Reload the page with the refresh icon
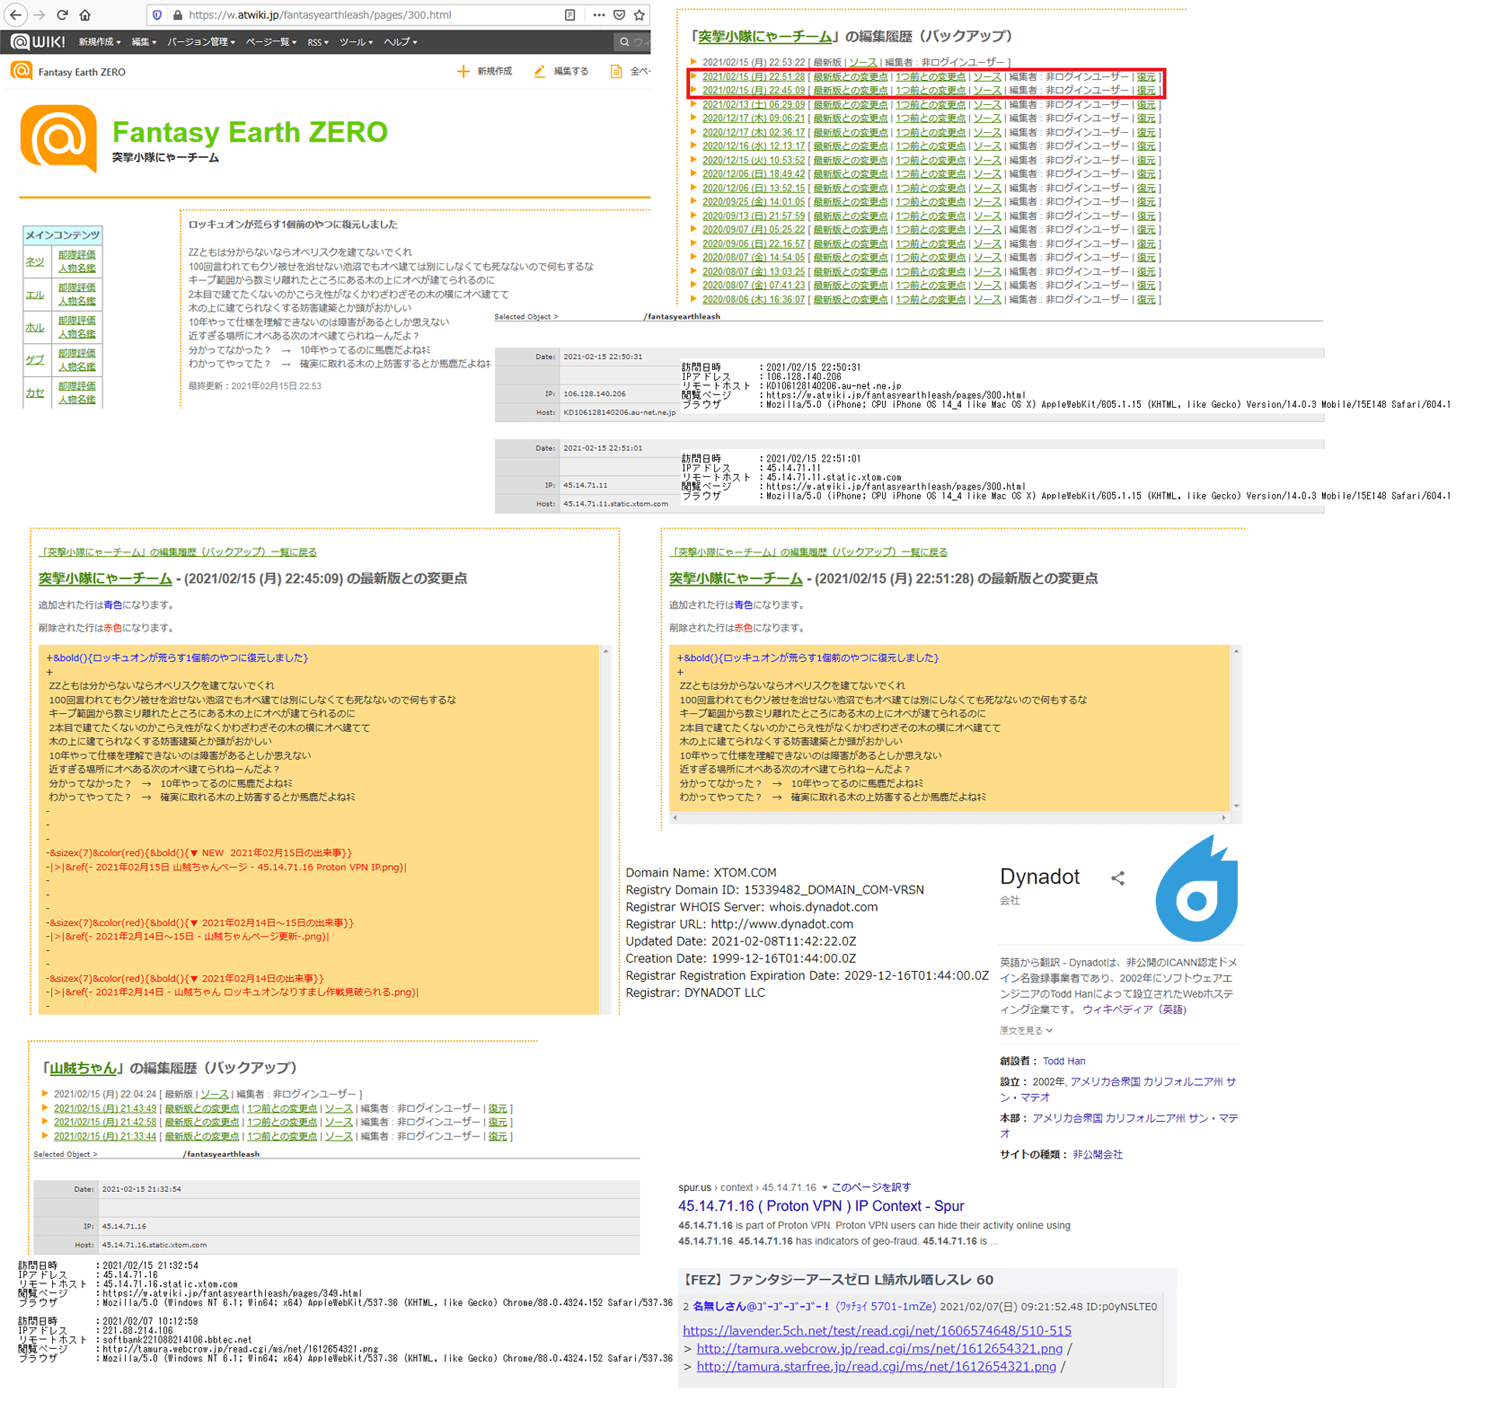This screenshot has height=1428, width=1500. [62, 15]
